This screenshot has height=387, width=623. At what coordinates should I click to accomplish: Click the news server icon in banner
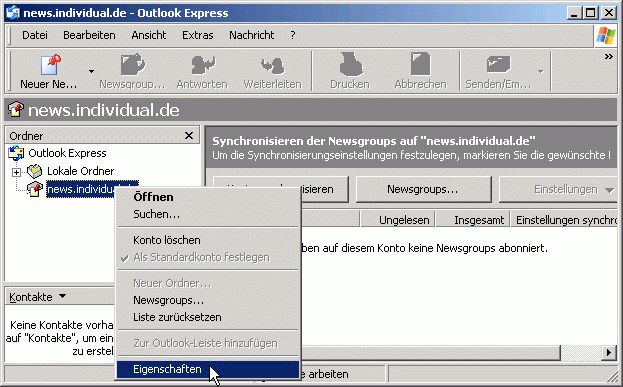(16, 109)
